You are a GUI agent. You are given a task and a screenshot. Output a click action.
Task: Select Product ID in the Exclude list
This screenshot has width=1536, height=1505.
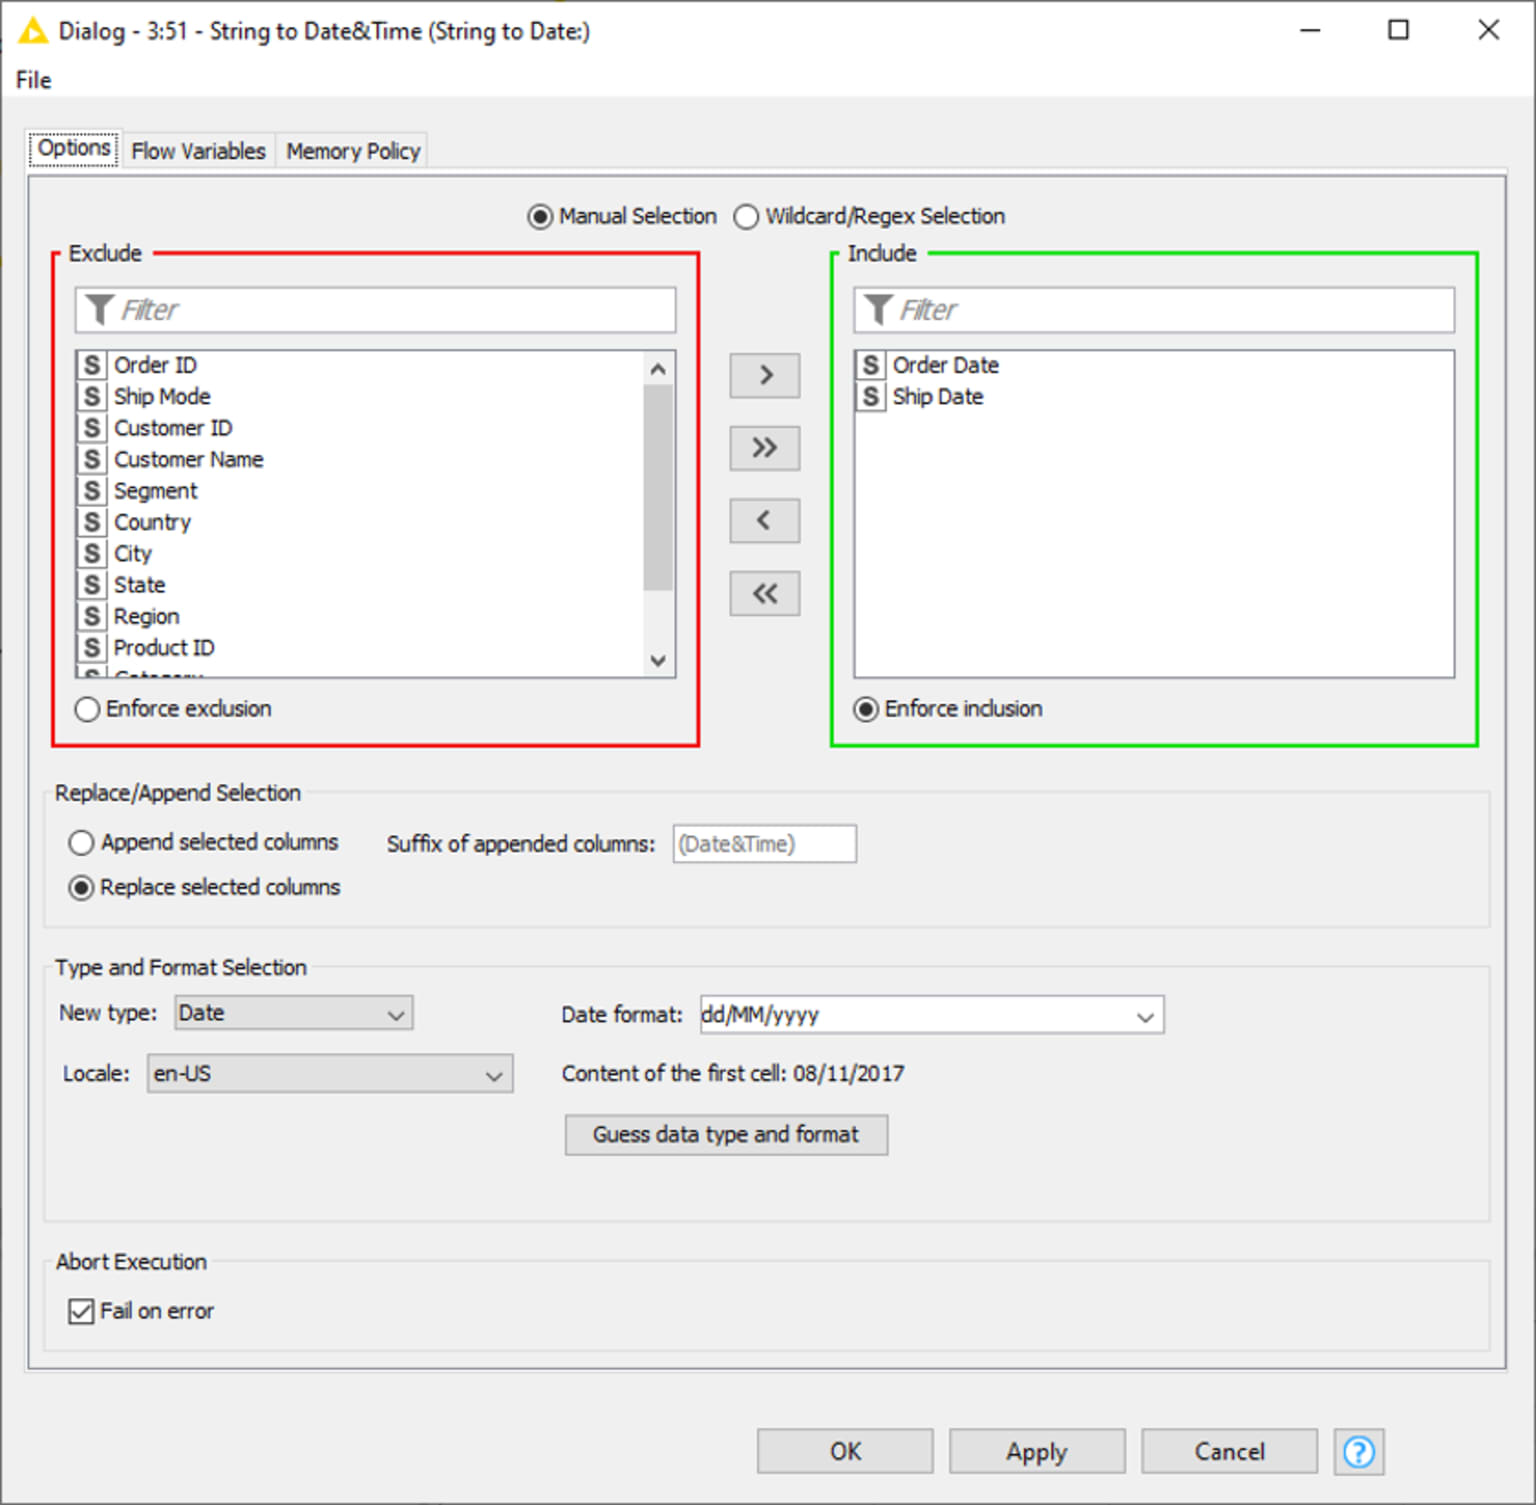[x=361, y=648]
